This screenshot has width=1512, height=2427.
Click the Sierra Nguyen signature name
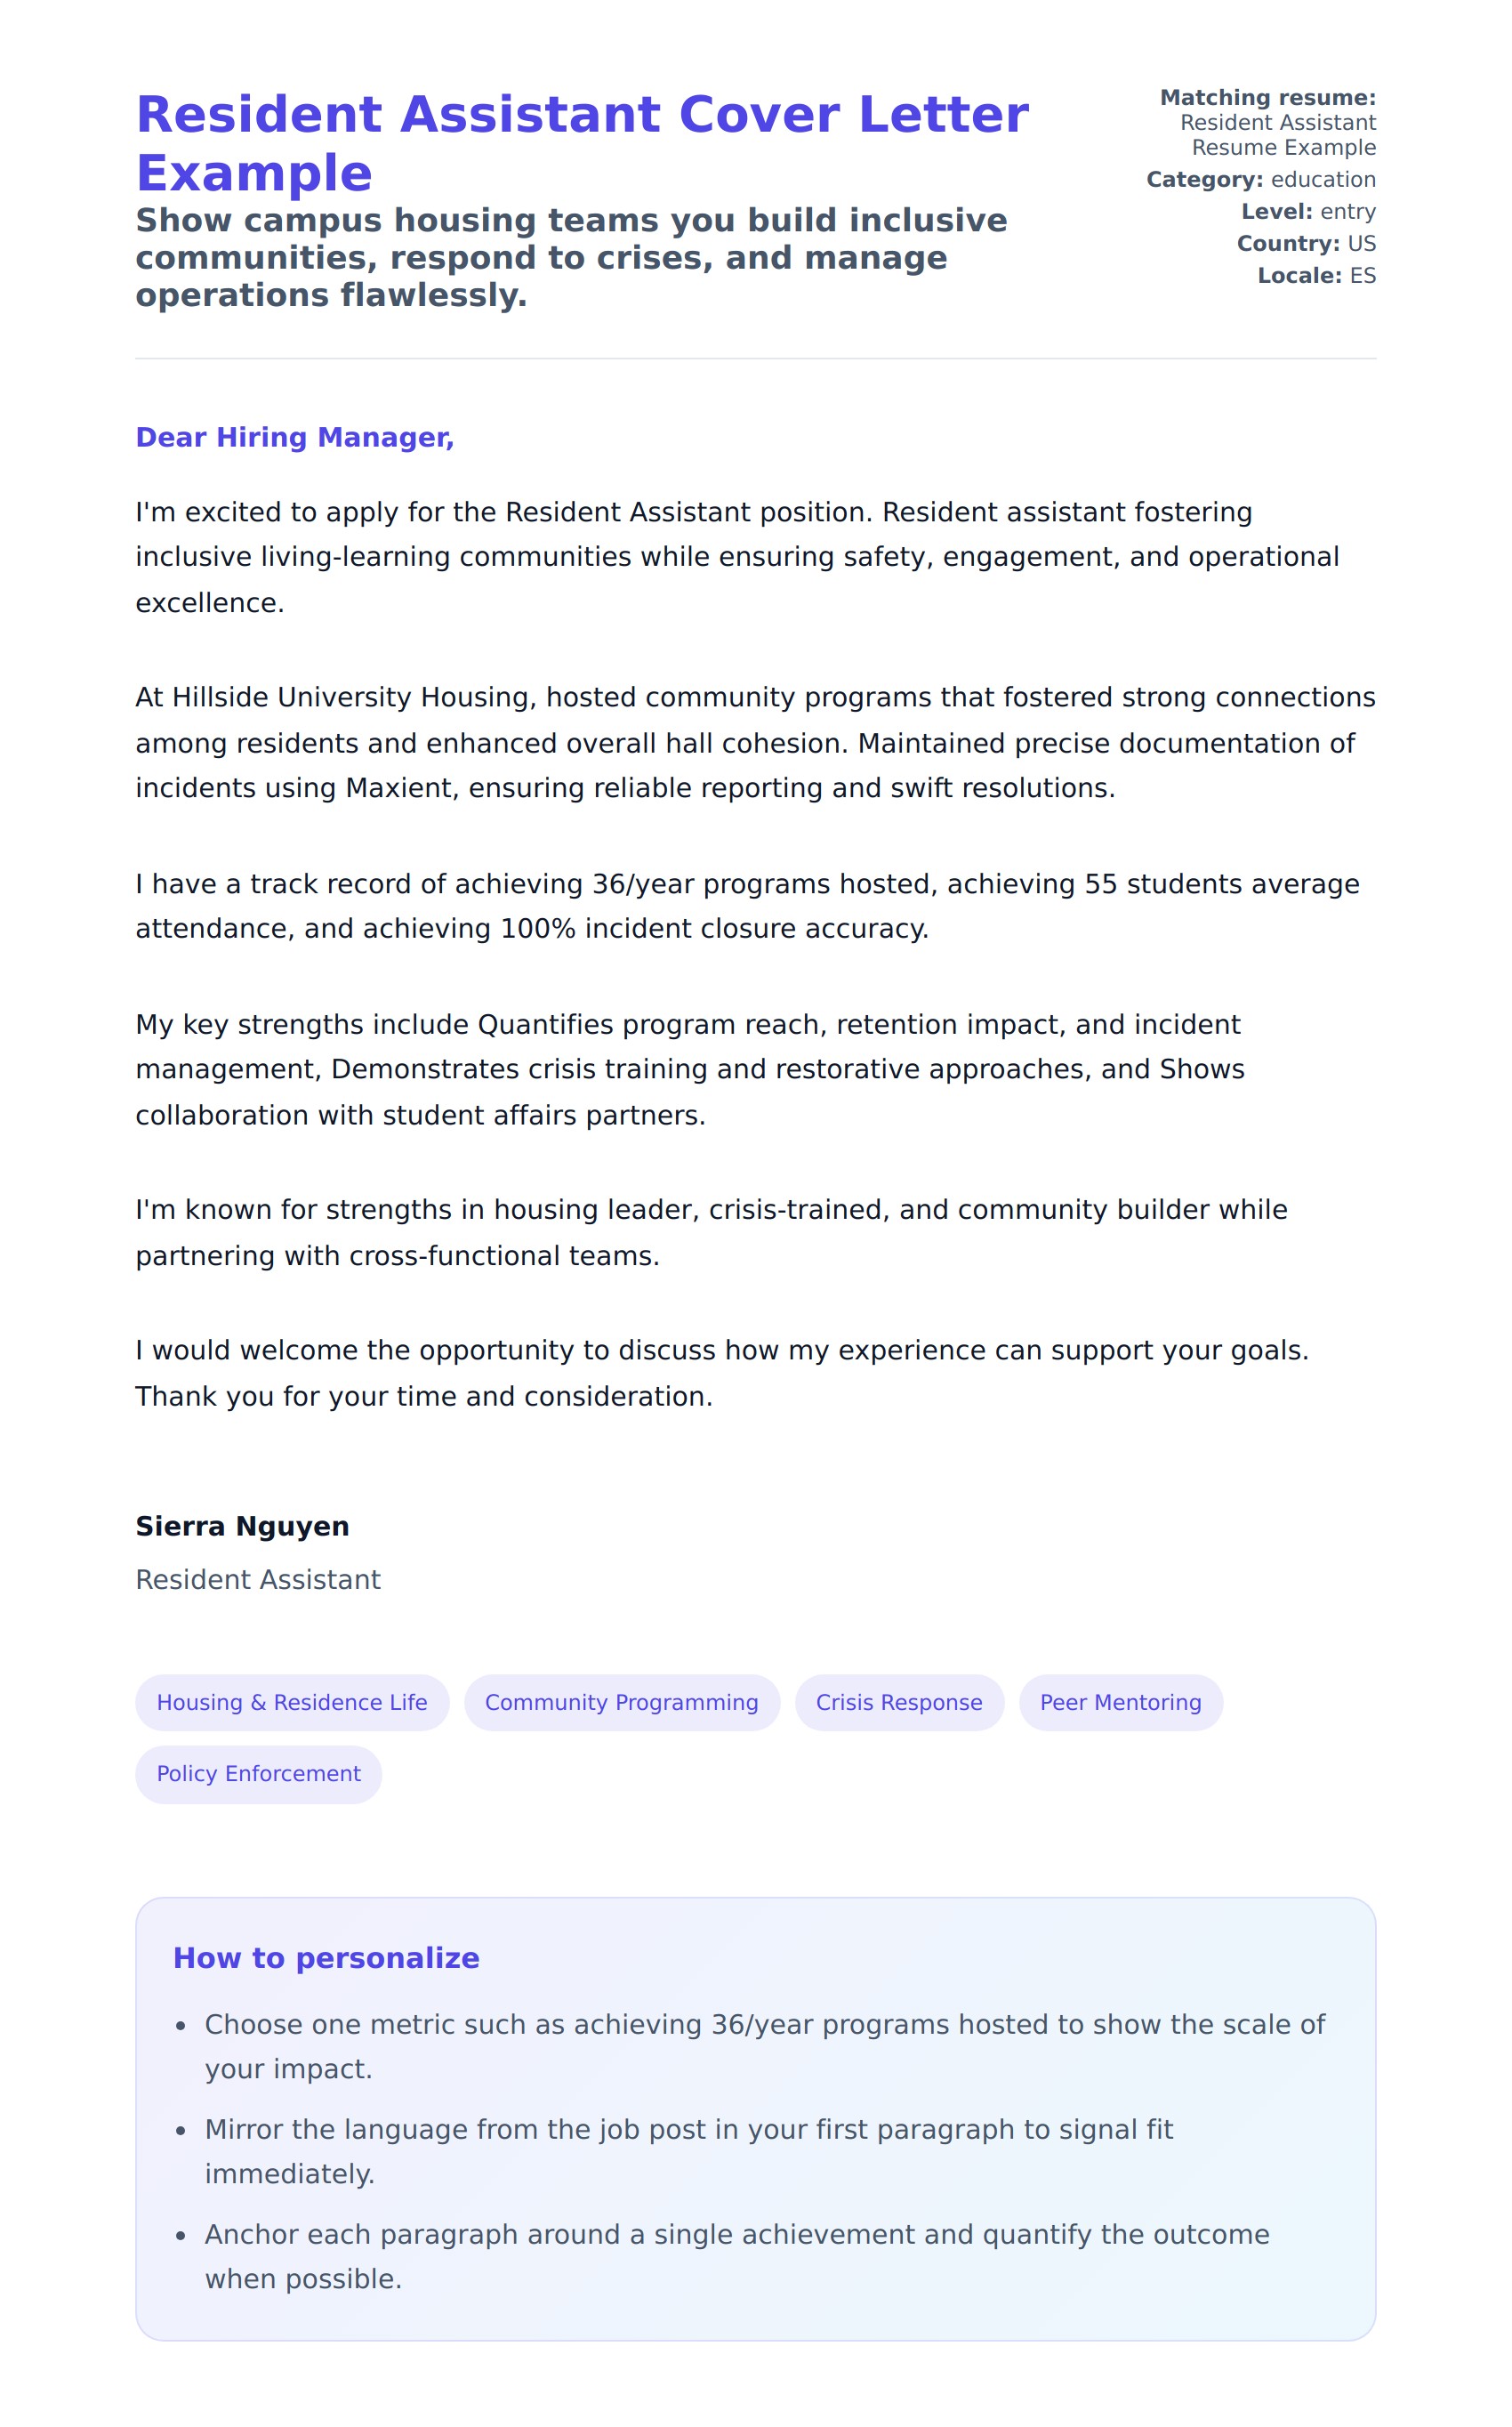coord(242,1526)
